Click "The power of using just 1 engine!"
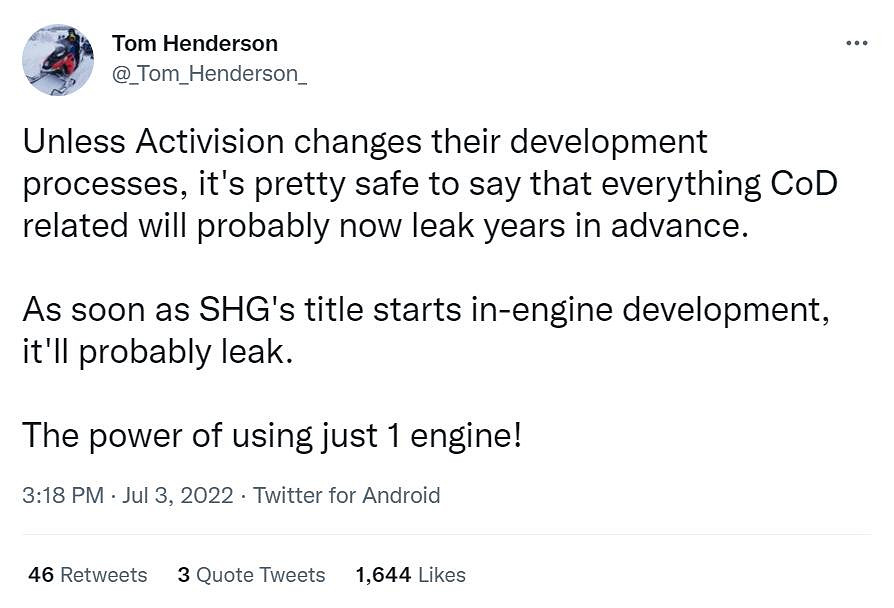The height and width of the screenshot is (608, 894). click(271, 436)
